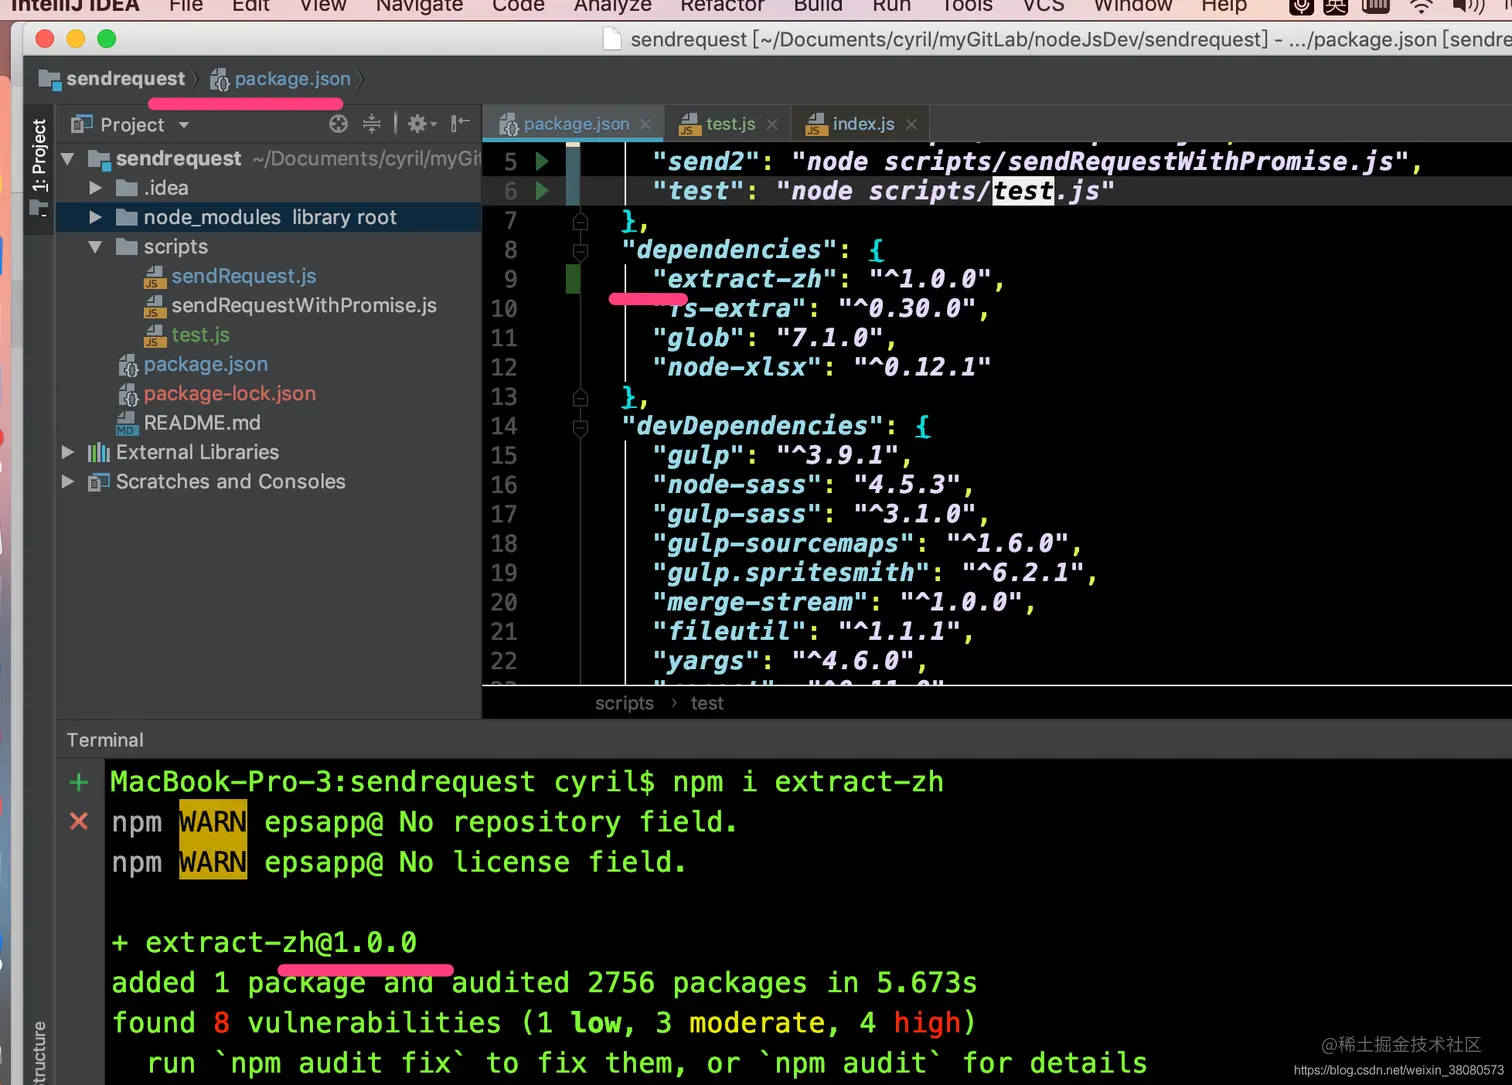Click line 21 "fileutil" entry

813,632
